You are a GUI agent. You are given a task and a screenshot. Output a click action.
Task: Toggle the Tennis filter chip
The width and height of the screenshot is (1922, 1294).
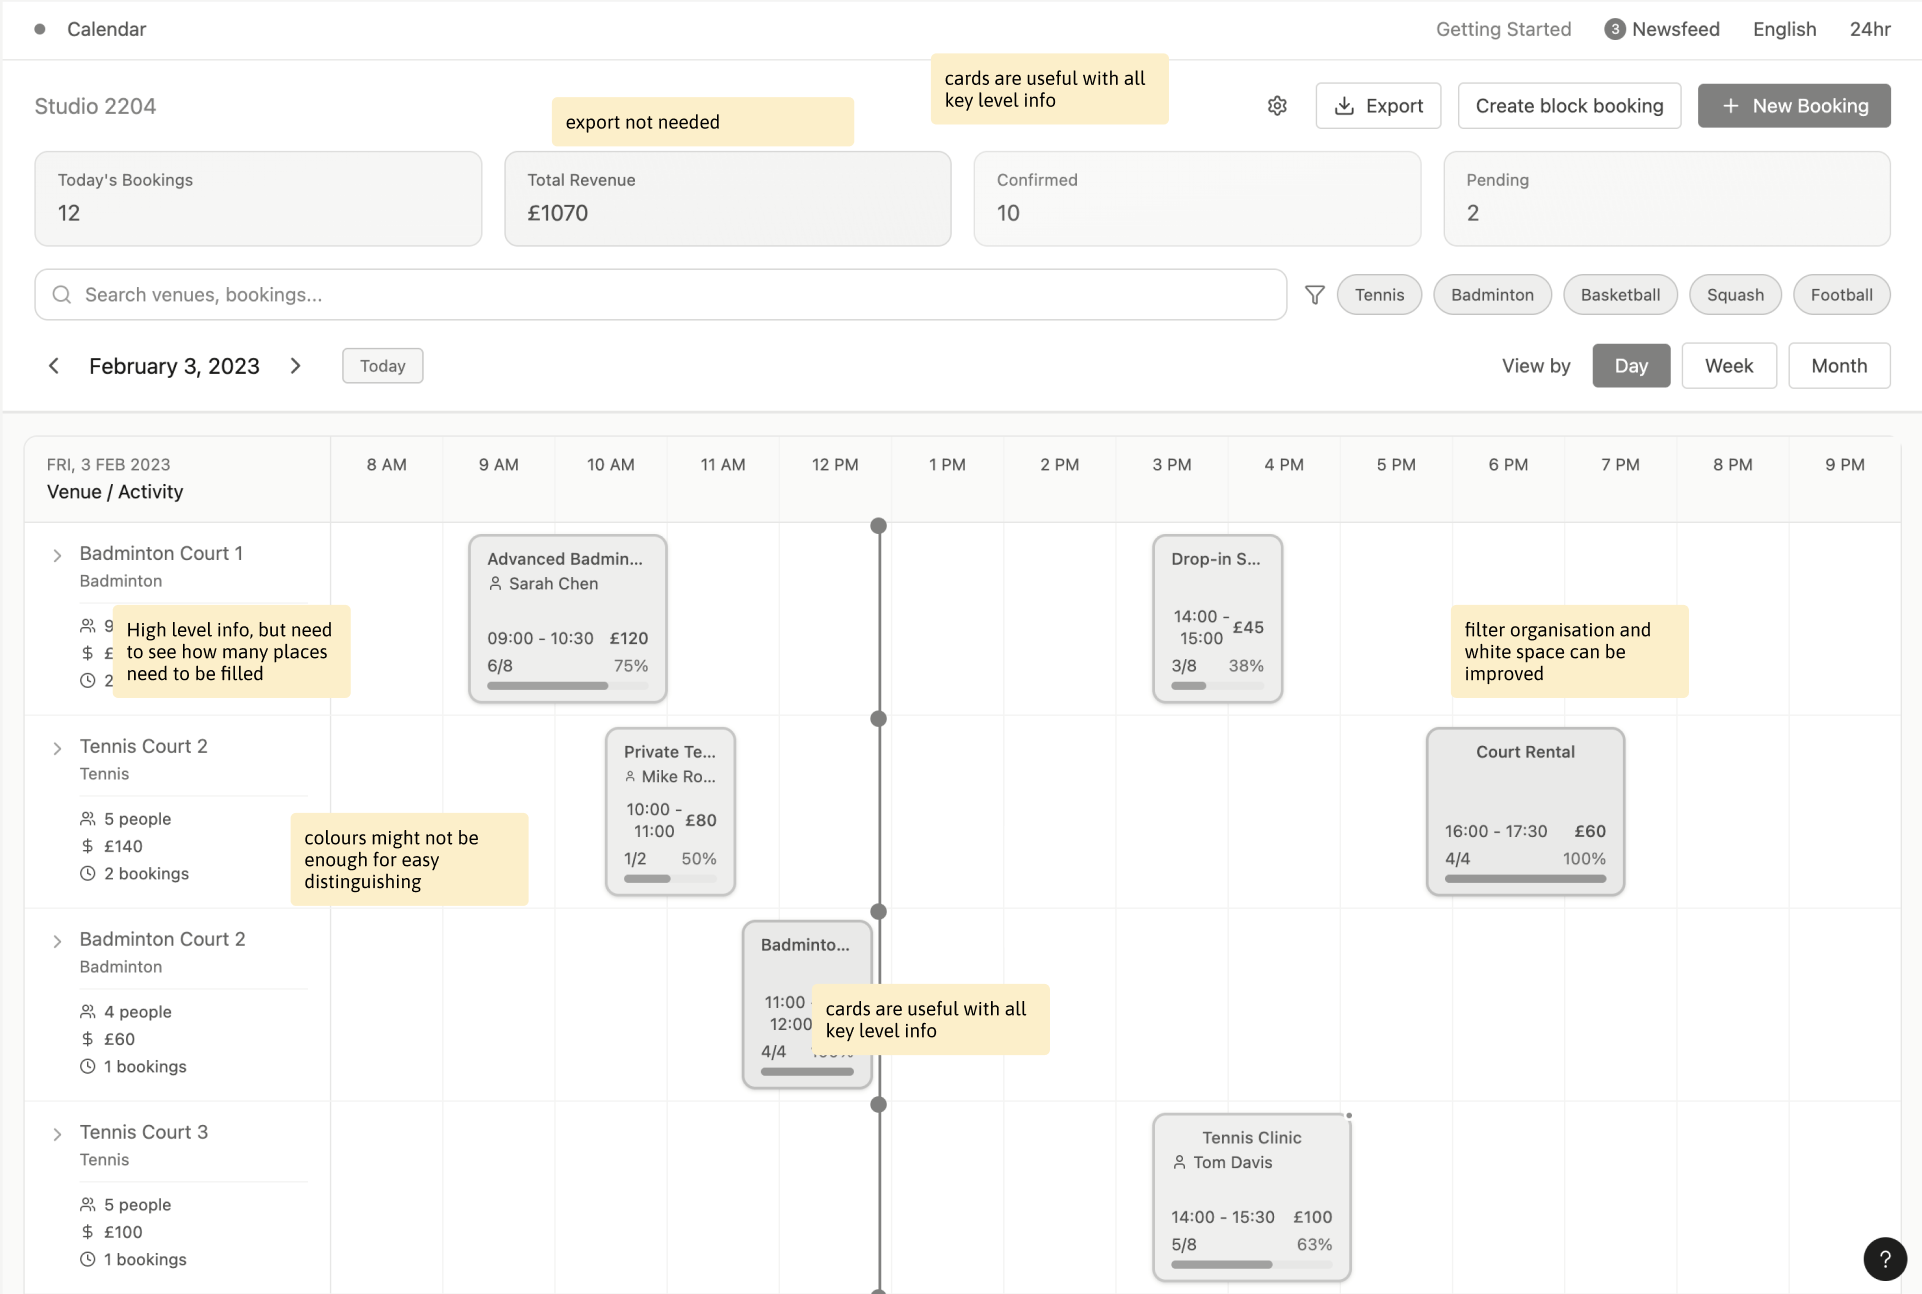[1379, 295]
